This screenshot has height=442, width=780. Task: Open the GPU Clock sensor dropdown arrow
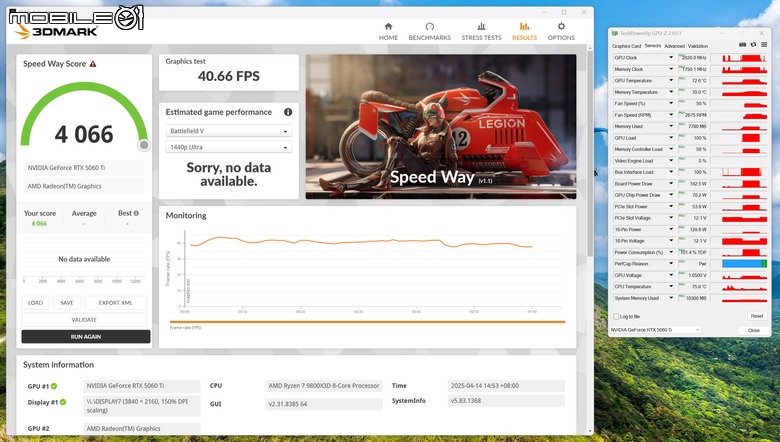(x=671, y=58)
